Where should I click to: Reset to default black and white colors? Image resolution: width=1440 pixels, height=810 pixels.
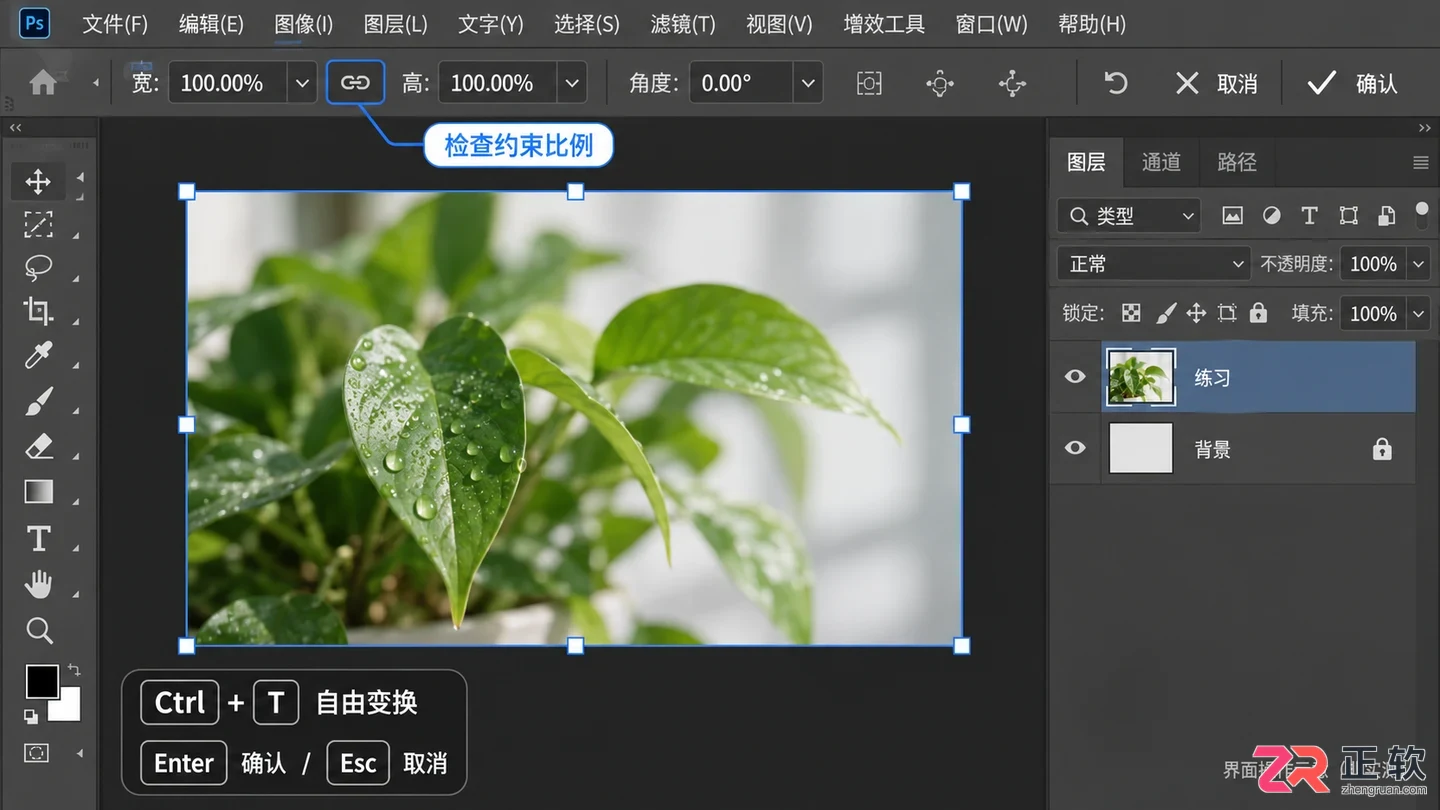31,716
